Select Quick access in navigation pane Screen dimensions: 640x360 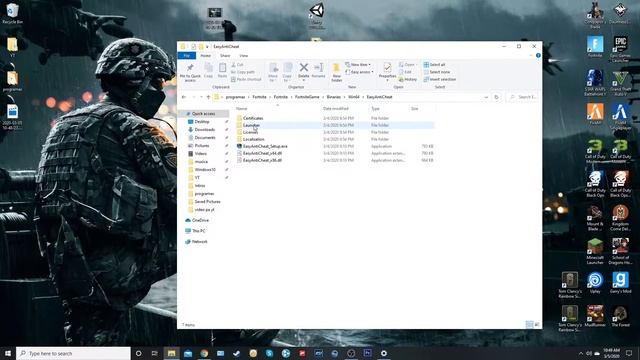click(x=203, y=113)
